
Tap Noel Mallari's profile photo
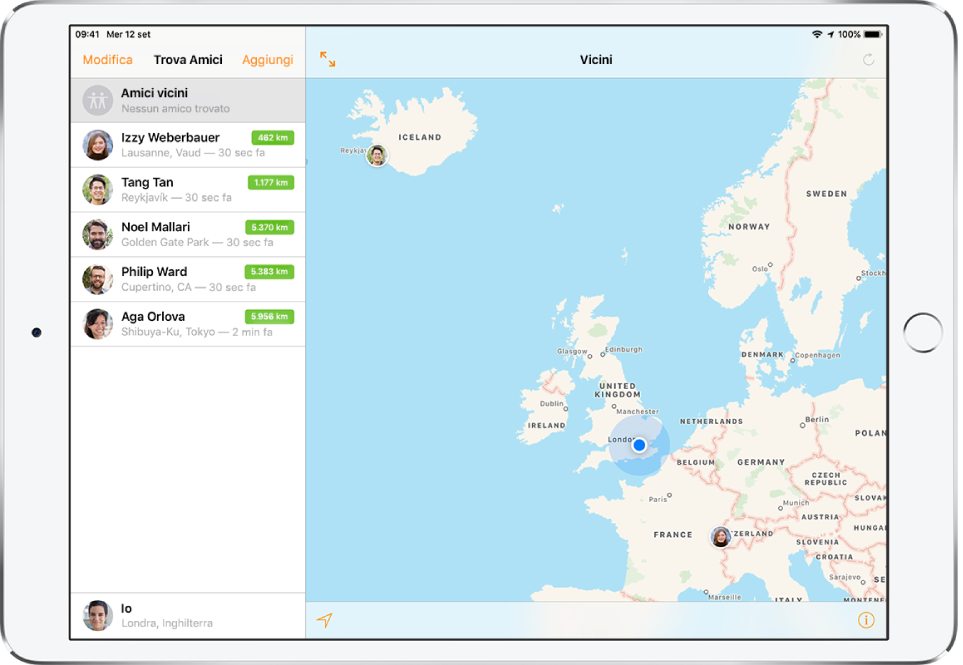98,235
